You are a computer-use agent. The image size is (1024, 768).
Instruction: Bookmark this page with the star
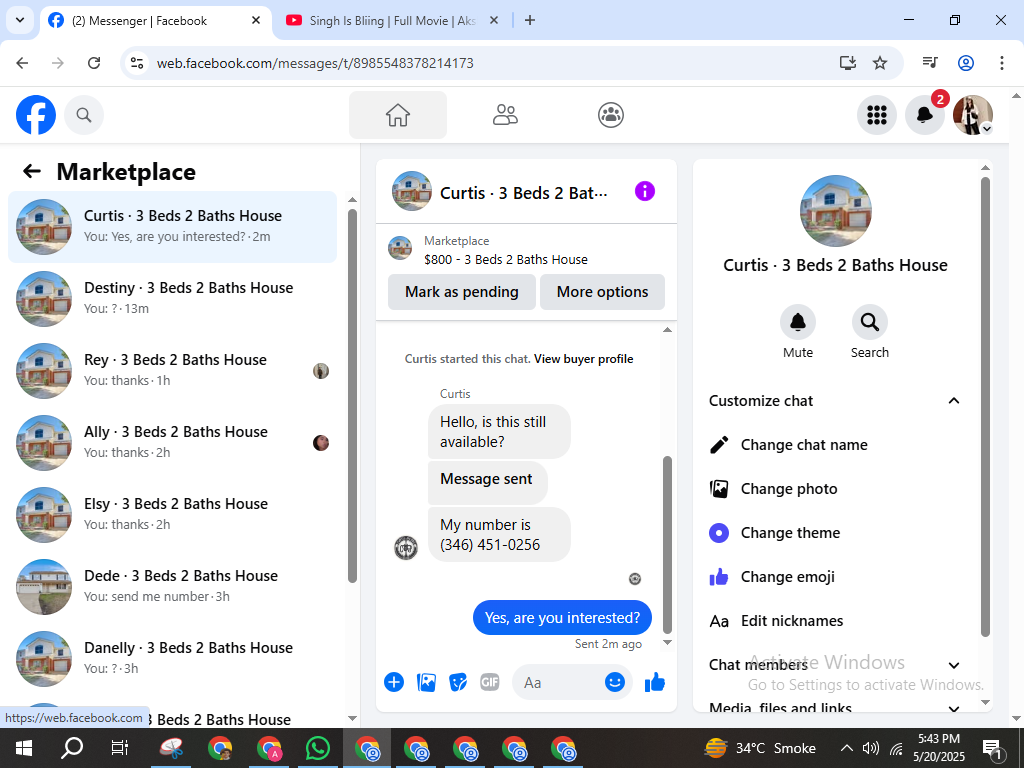coord(880,63)
